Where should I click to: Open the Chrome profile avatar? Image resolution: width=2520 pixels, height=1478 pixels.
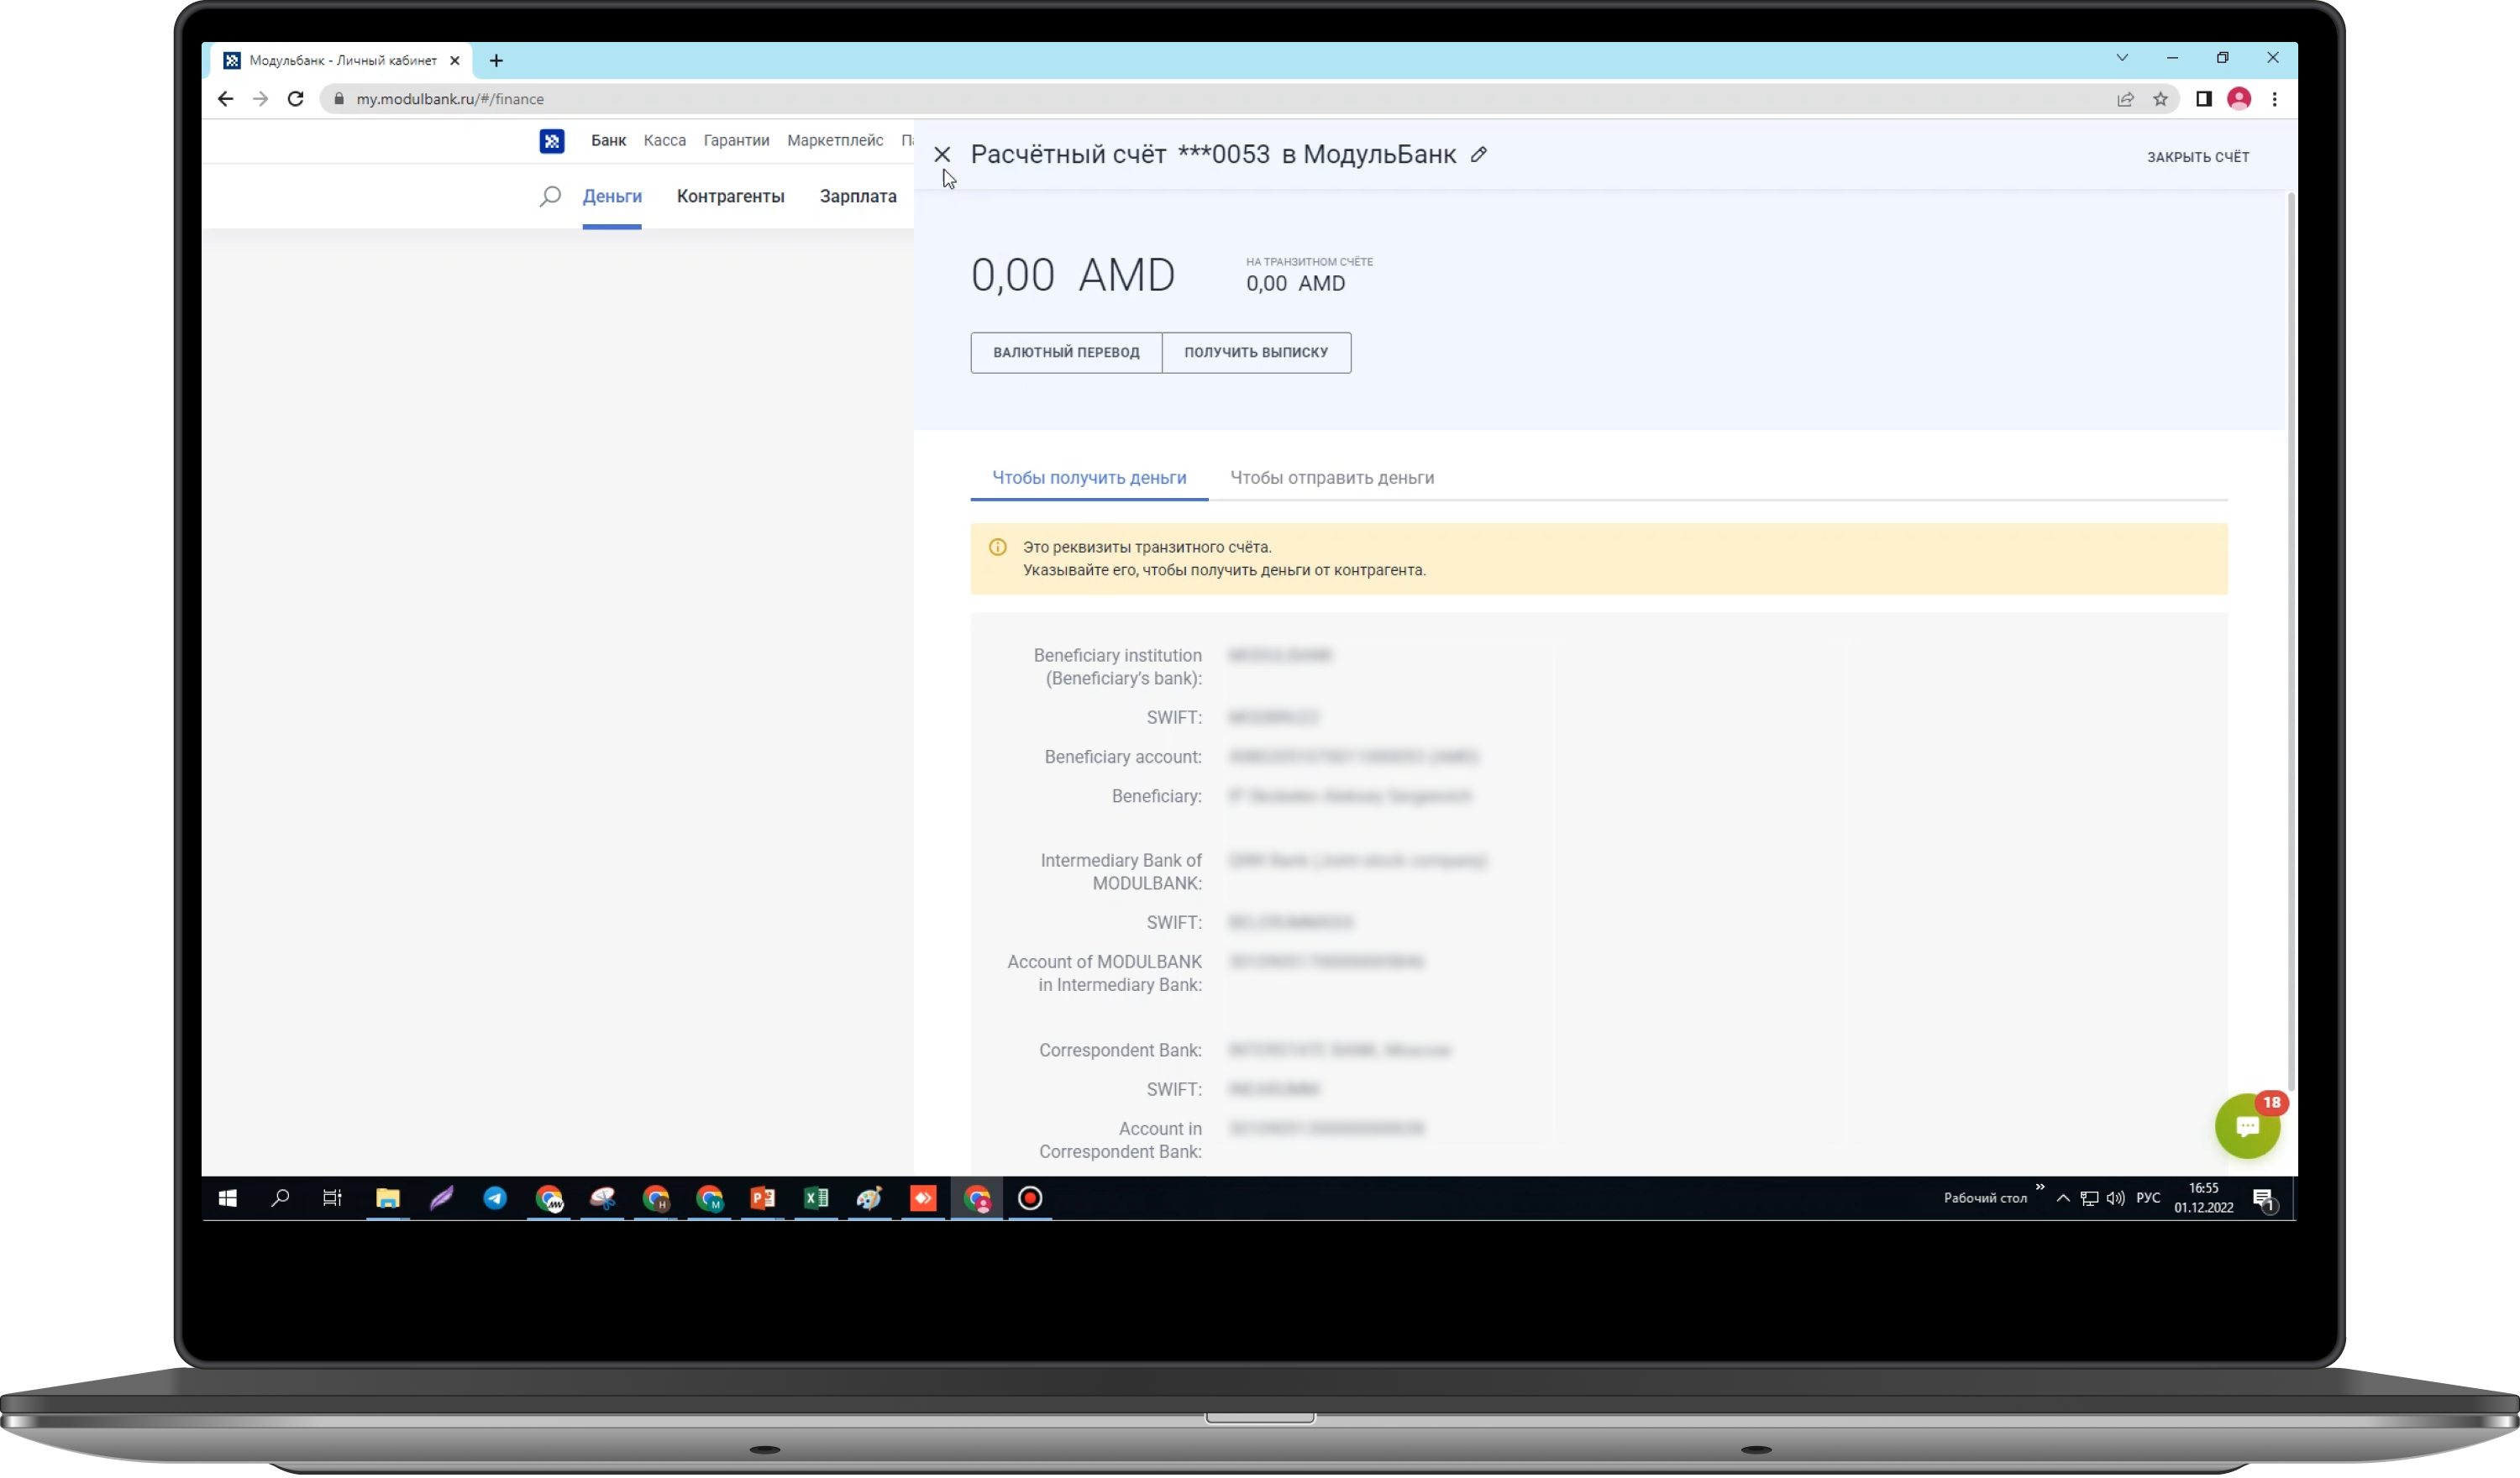pos(2239,99)
